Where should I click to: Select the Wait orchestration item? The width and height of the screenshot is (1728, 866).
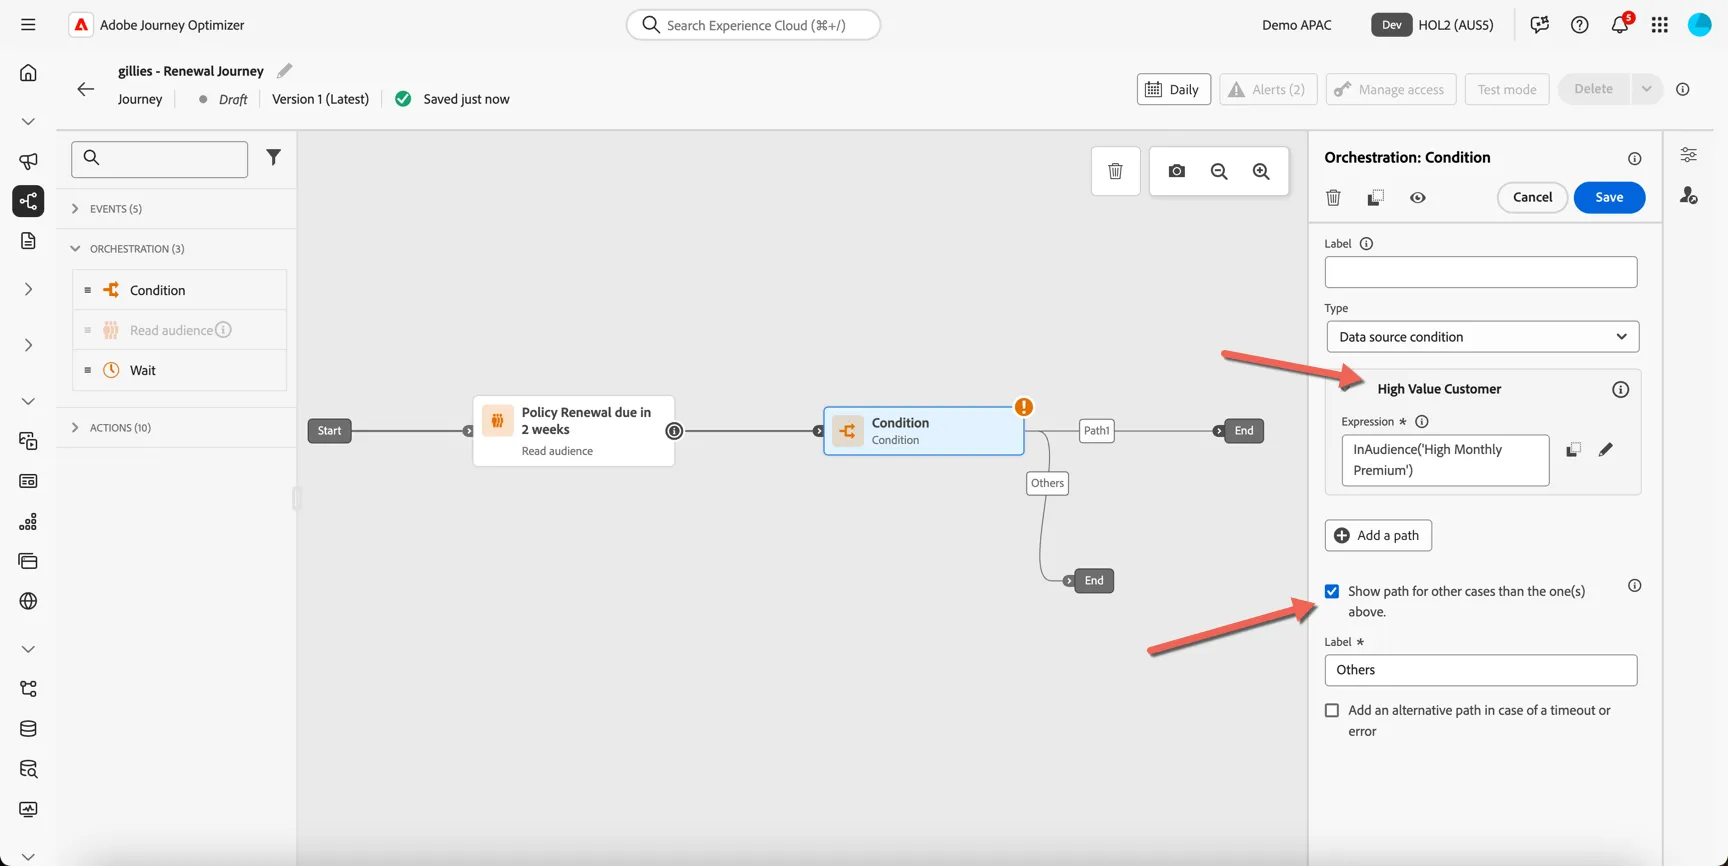[180, 370]
